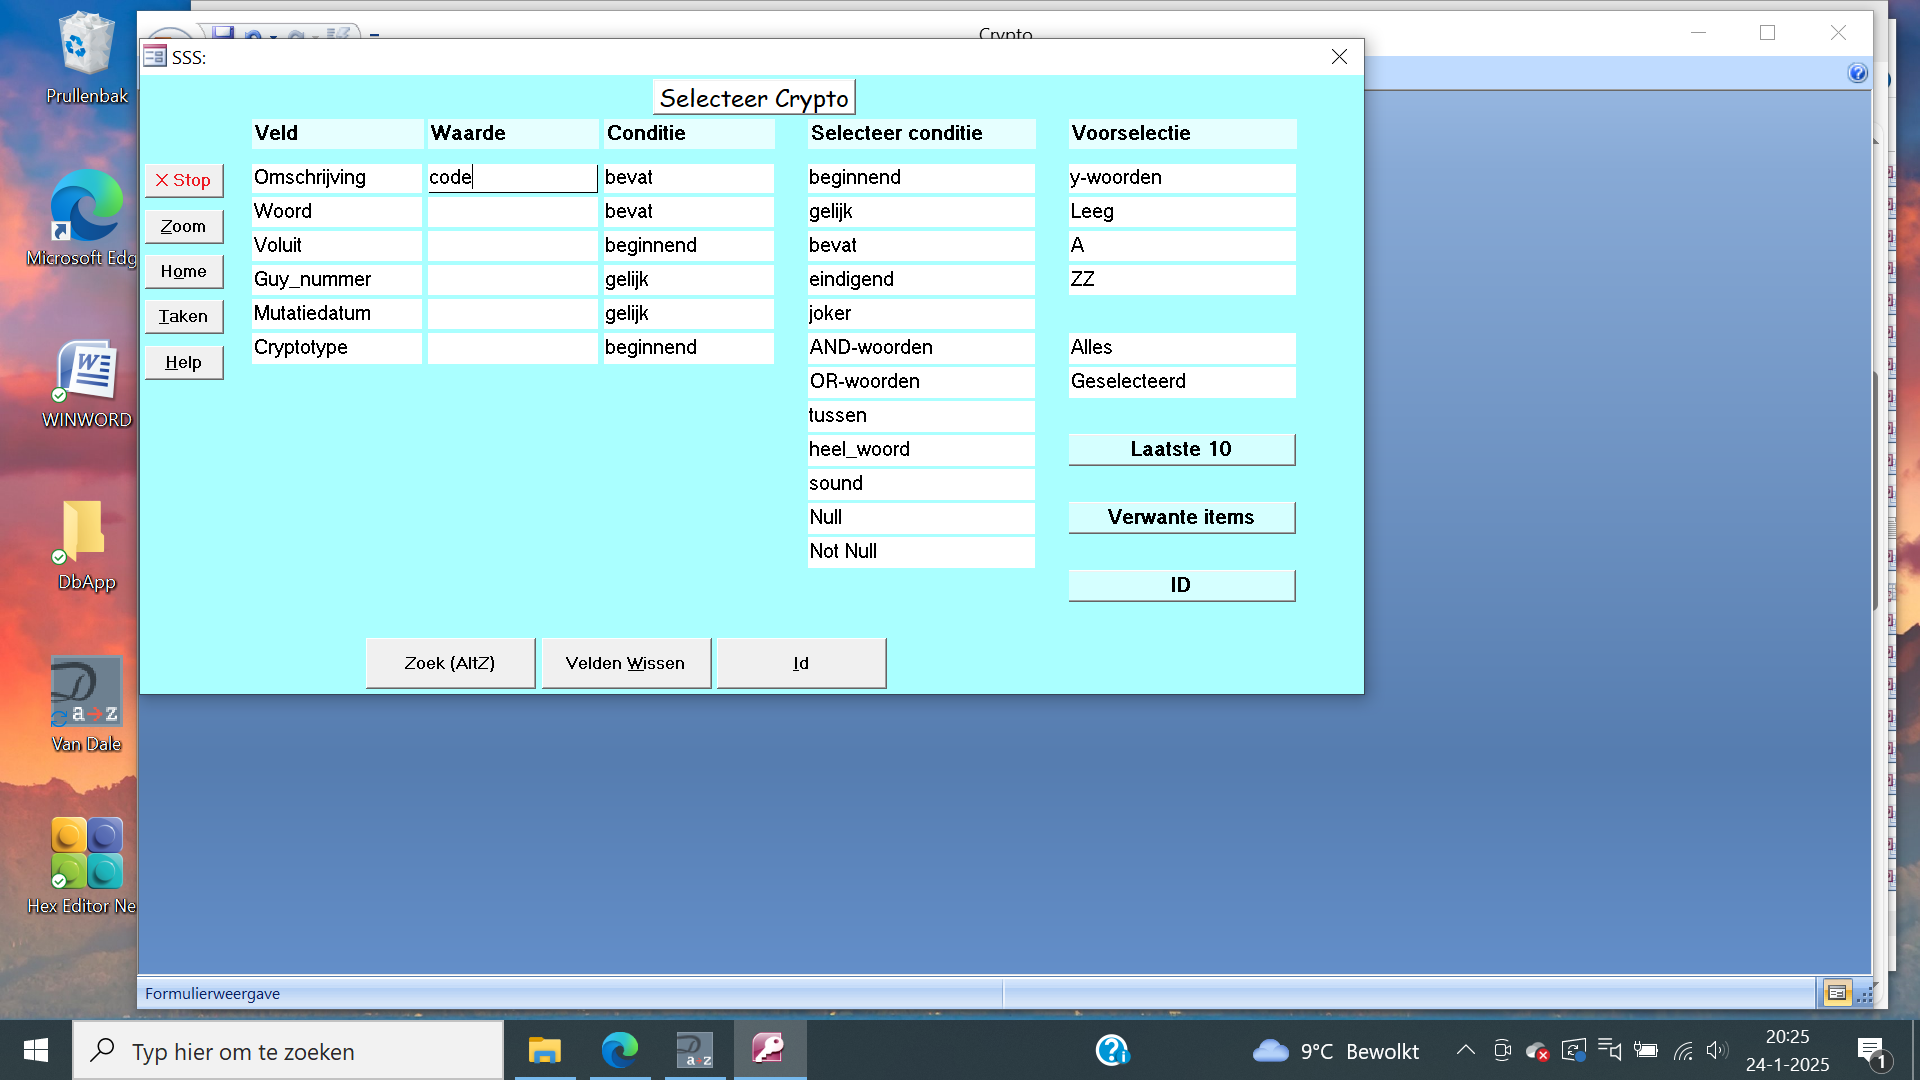Open Van Dale dictionary taskbar icon
The width and height of the screenshot is (1920, 1080).
[694, 1050]
